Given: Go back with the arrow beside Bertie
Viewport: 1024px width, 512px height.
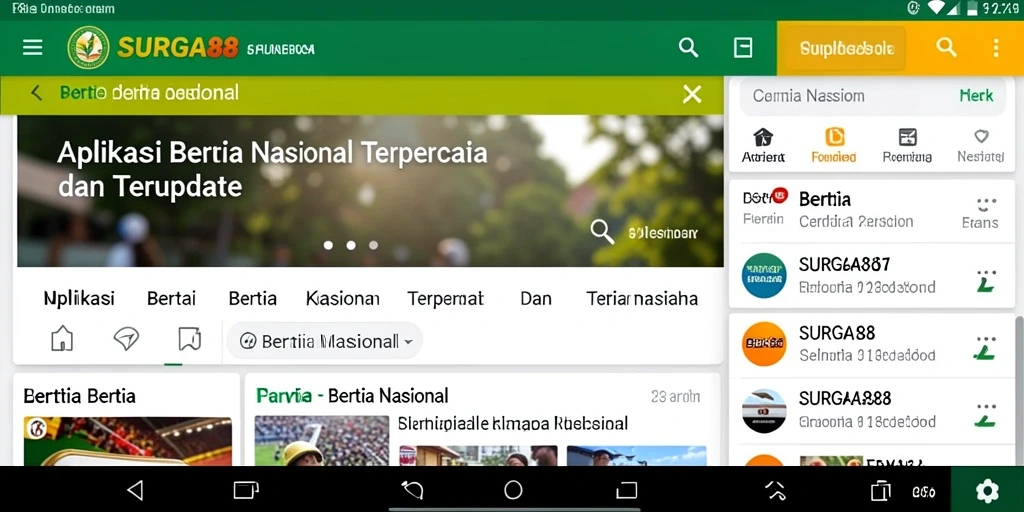Looking at the screenshot, I should coord(37,93).
